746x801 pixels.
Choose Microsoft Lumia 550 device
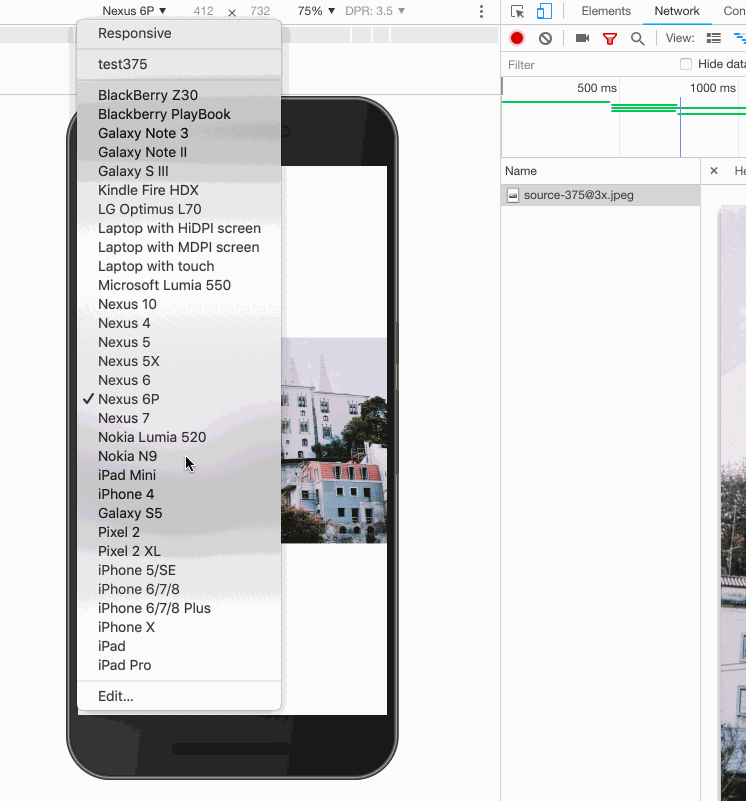pyautogui.click(x=179, y=285)
